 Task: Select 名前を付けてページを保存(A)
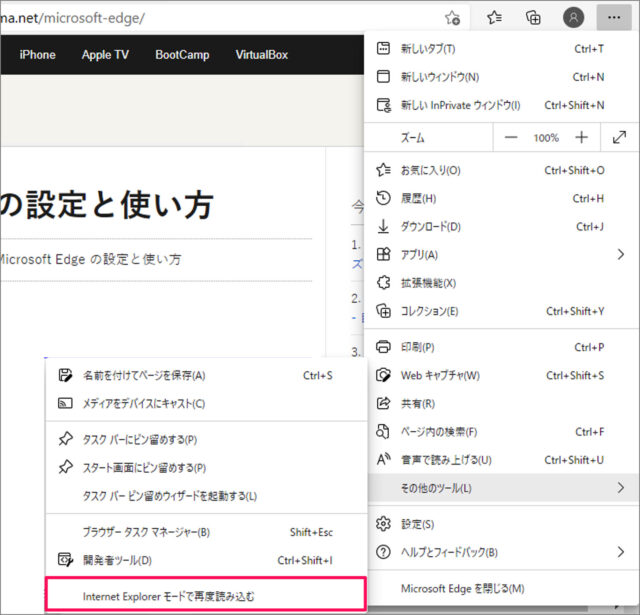[x=206, y=375]
